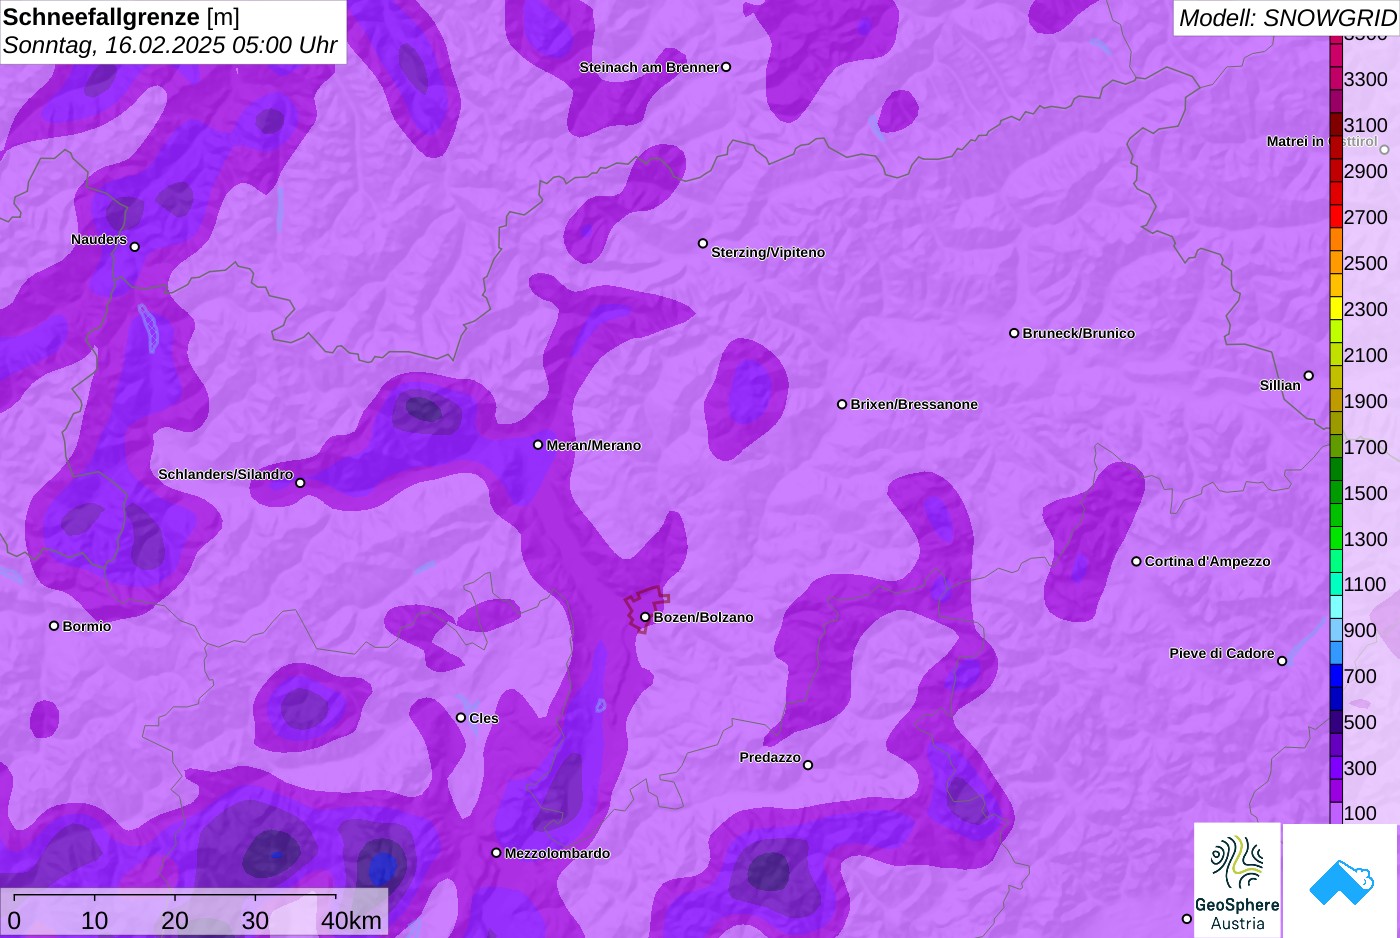
Task: Select the Sterzing/Vipiteno map marker
Action: coord(703,243)
